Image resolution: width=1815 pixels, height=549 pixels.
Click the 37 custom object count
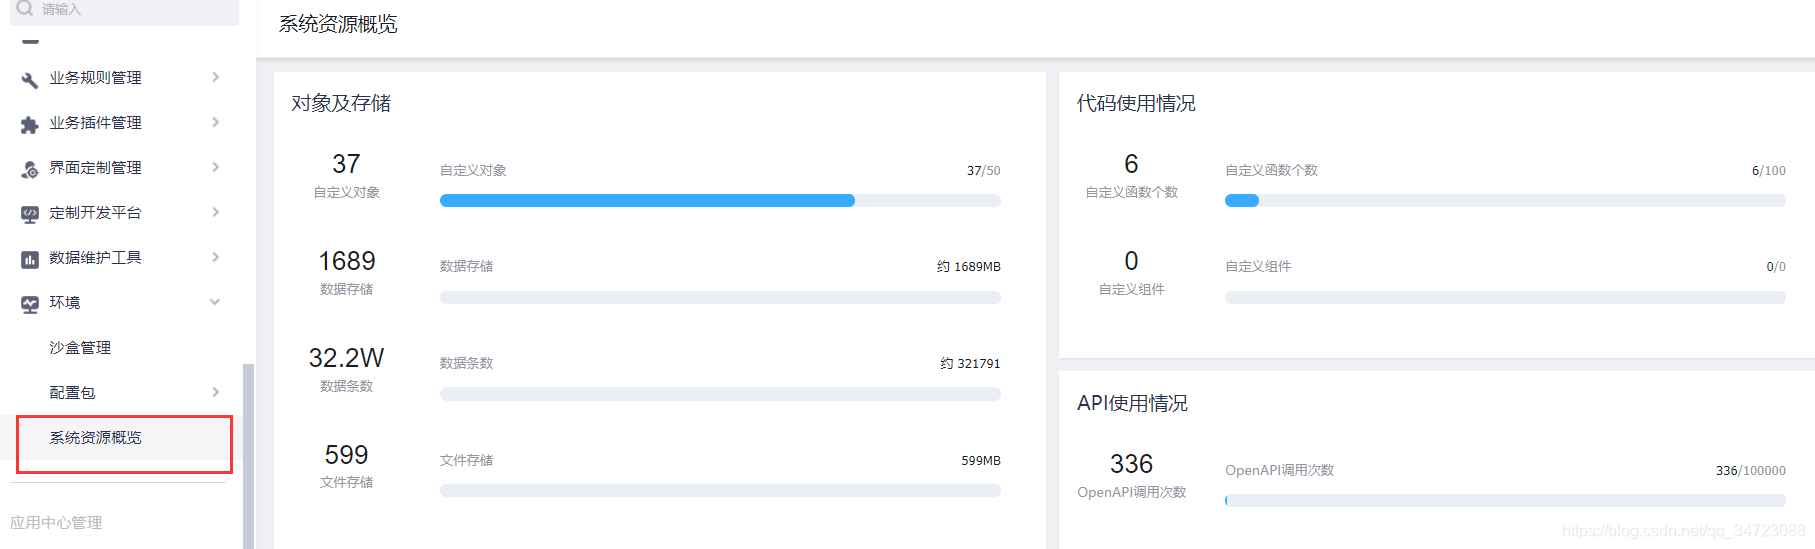pyautogui.click(x=346, y=163)
